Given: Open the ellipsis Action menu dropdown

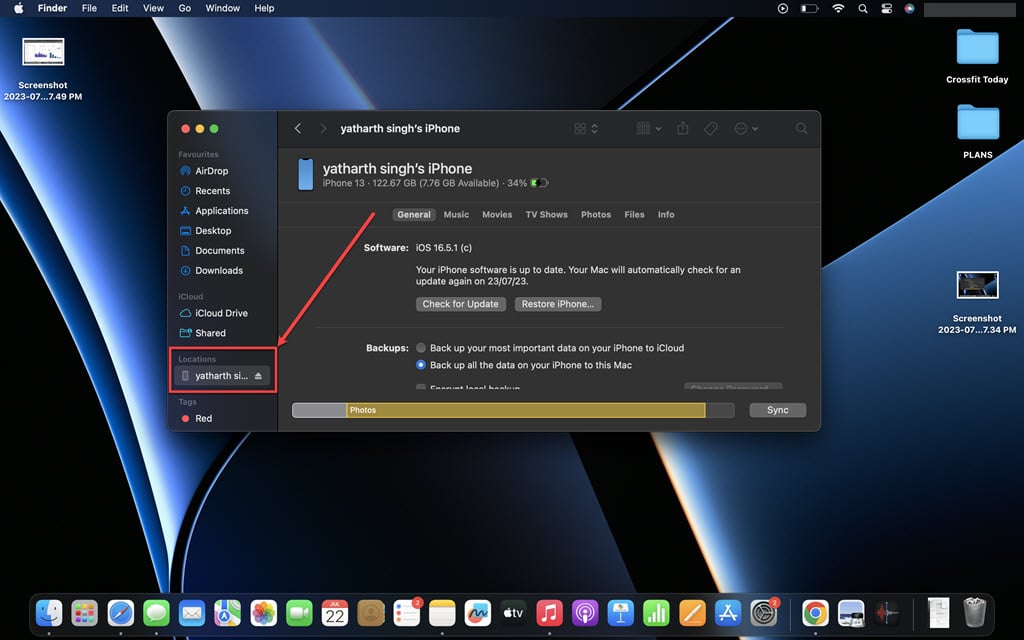Looking at the screenshot, I should tap(746, 129).
